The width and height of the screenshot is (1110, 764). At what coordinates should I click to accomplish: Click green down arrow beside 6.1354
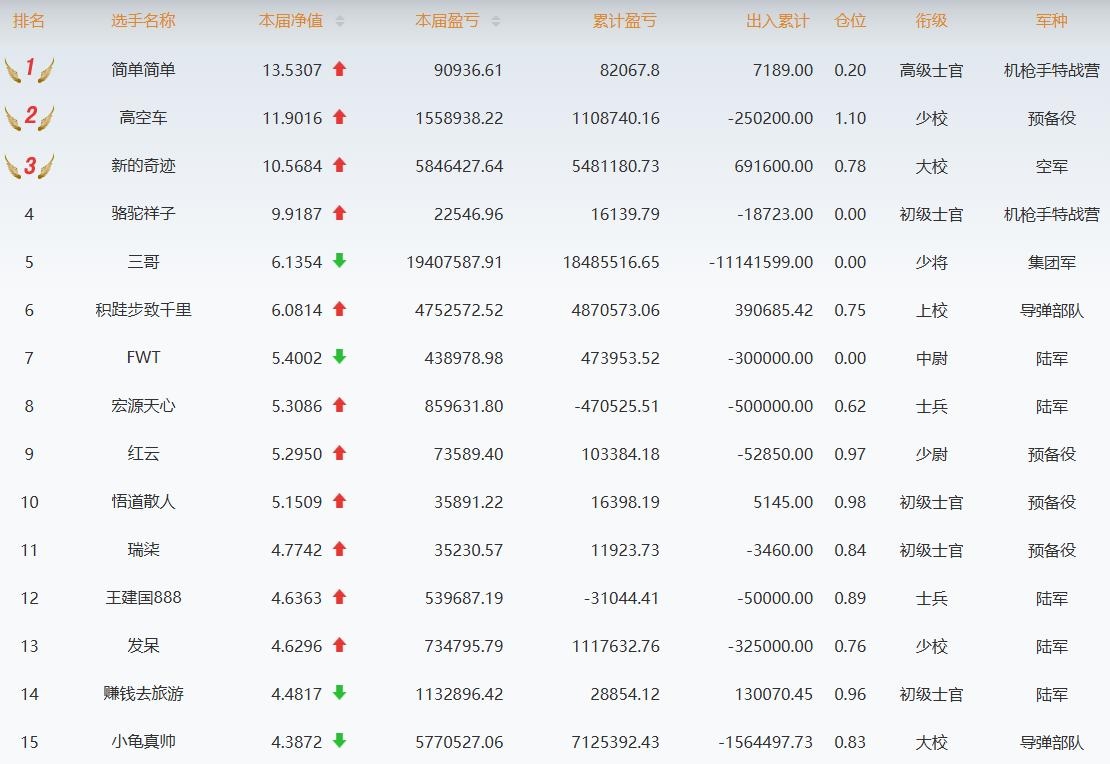(340, 261)
